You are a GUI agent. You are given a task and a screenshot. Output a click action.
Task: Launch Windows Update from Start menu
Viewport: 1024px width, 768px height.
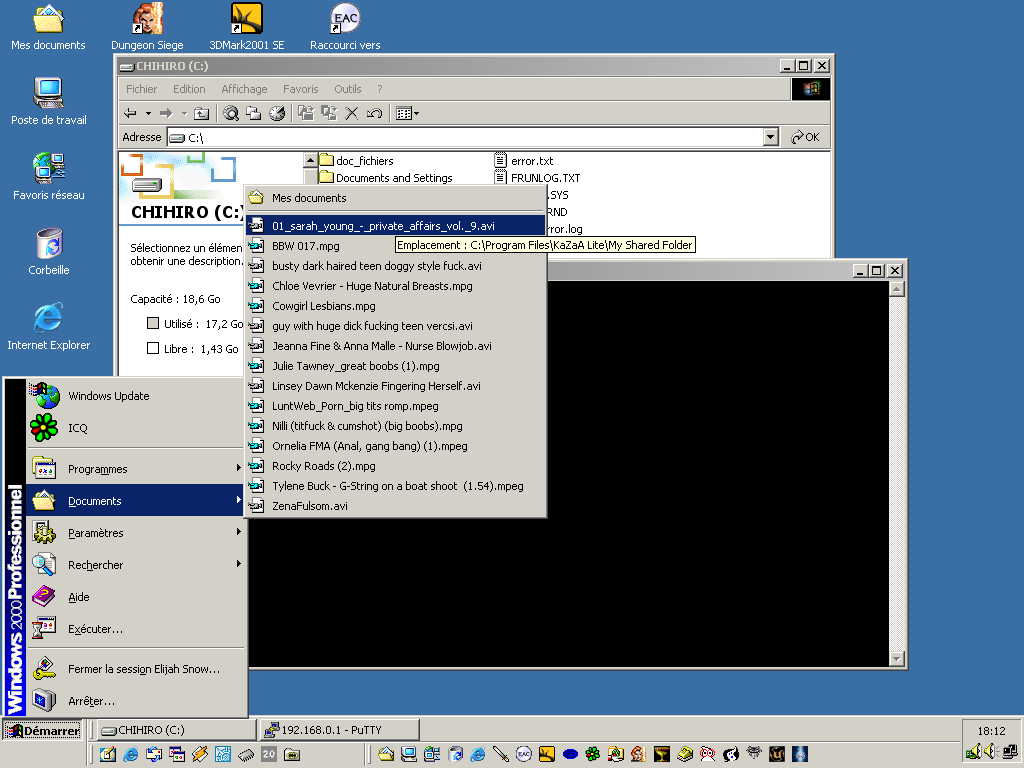[135, 396]
